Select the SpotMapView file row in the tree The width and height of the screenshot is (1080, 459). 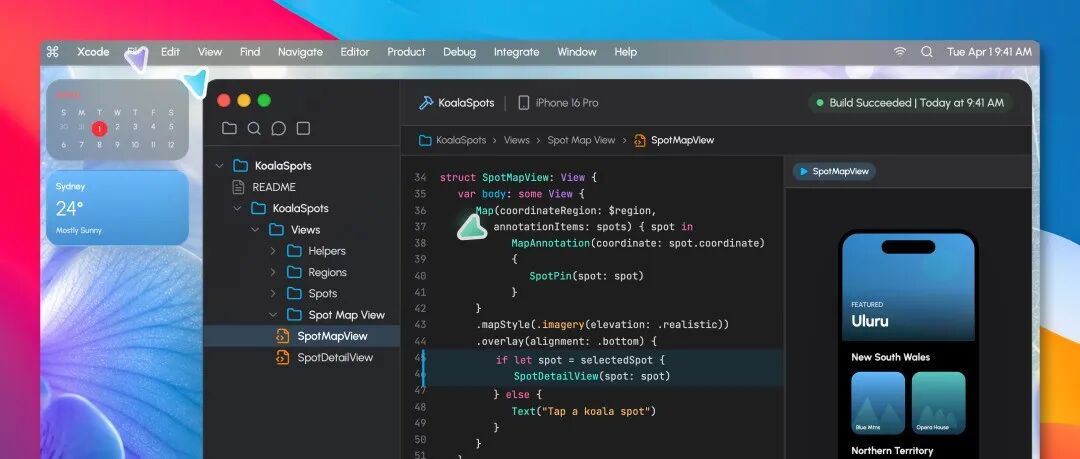pos(302,336)
